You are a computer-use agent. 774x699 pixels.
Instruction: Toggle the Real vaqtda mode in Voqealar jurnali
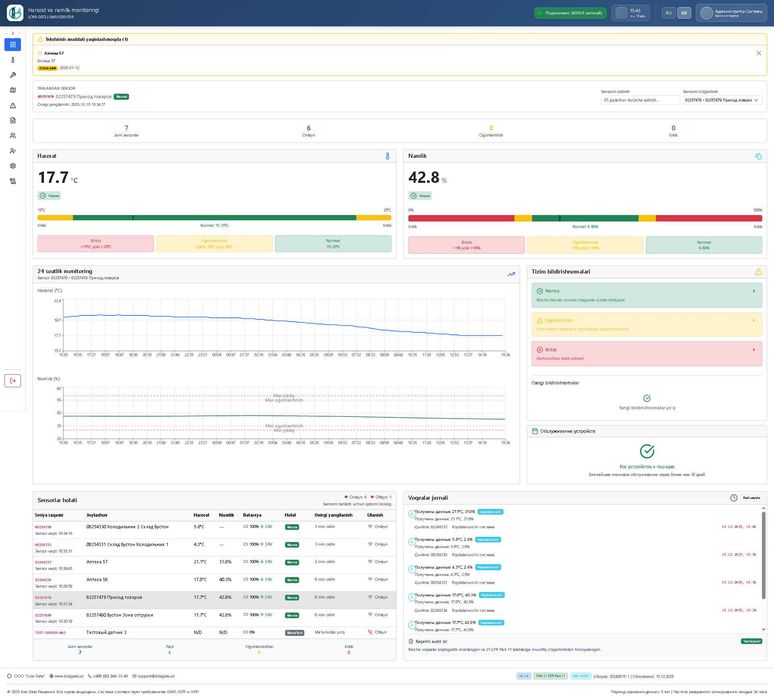coord(747,497)
